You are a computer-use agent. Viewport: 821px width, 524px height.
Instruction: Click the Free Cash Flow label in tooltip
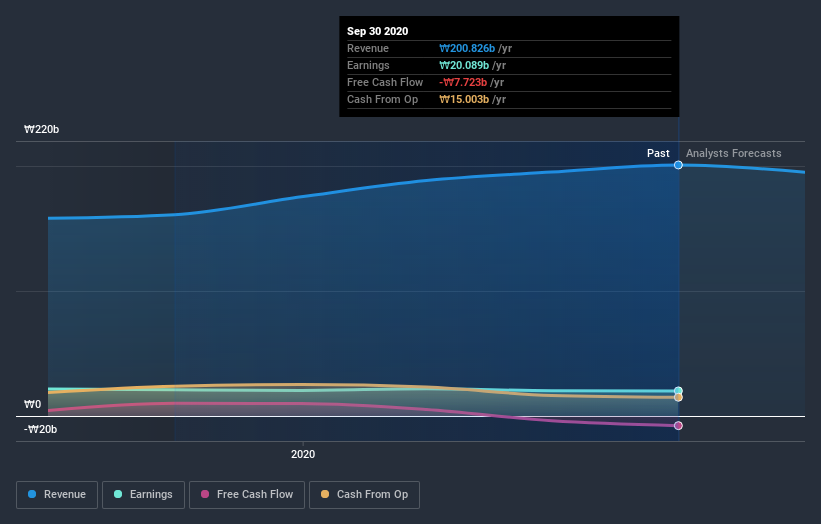(x=385, y=82)
